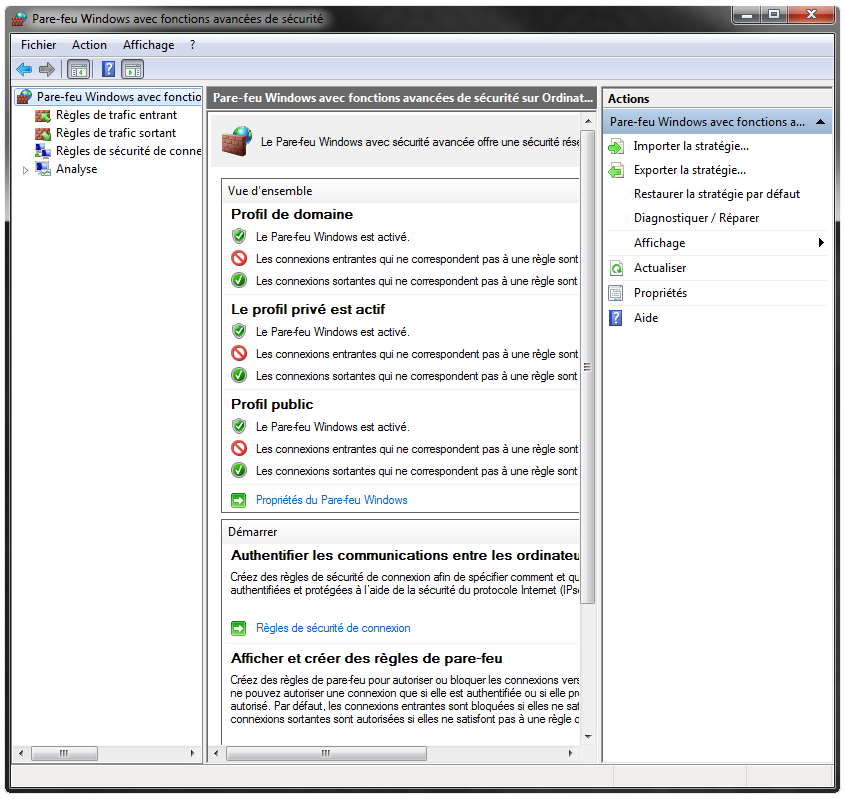The image size is (845, 799).
Task: Expand the Analyse tree node
Action: 25,170
